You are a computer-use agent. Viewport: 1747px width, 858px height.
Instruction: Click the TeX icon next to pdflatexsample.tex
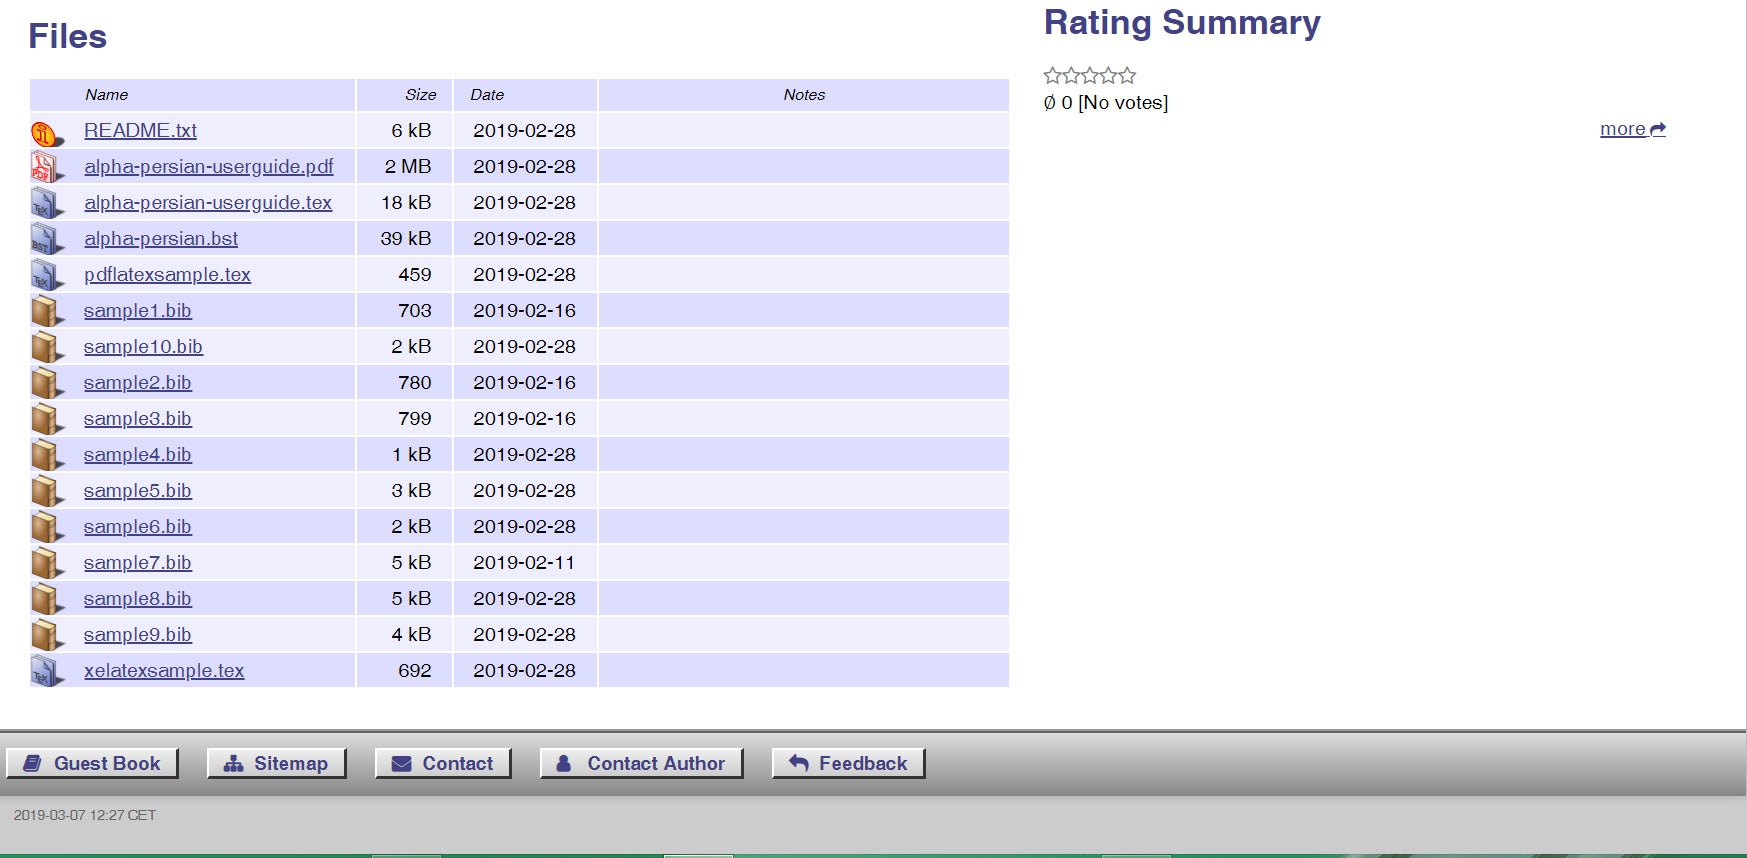coord(45,275)
